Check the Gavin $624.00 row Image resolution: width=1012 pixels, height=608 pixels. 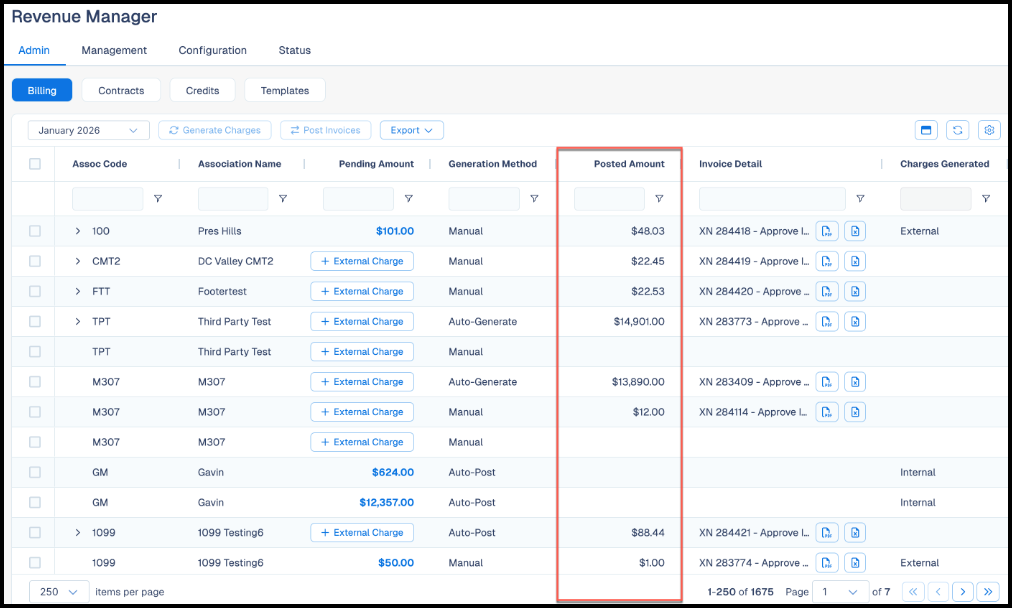pyautogui.click(x=35, y=472)
